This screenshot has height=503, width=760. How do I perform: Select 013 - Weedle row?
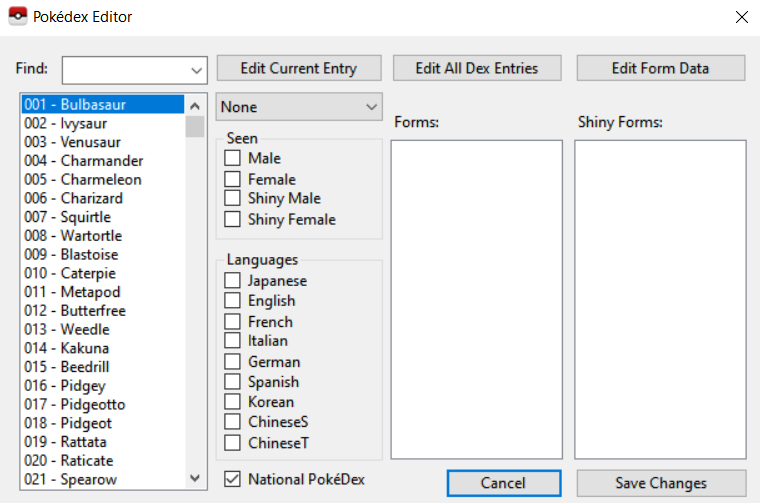[103, 329]
